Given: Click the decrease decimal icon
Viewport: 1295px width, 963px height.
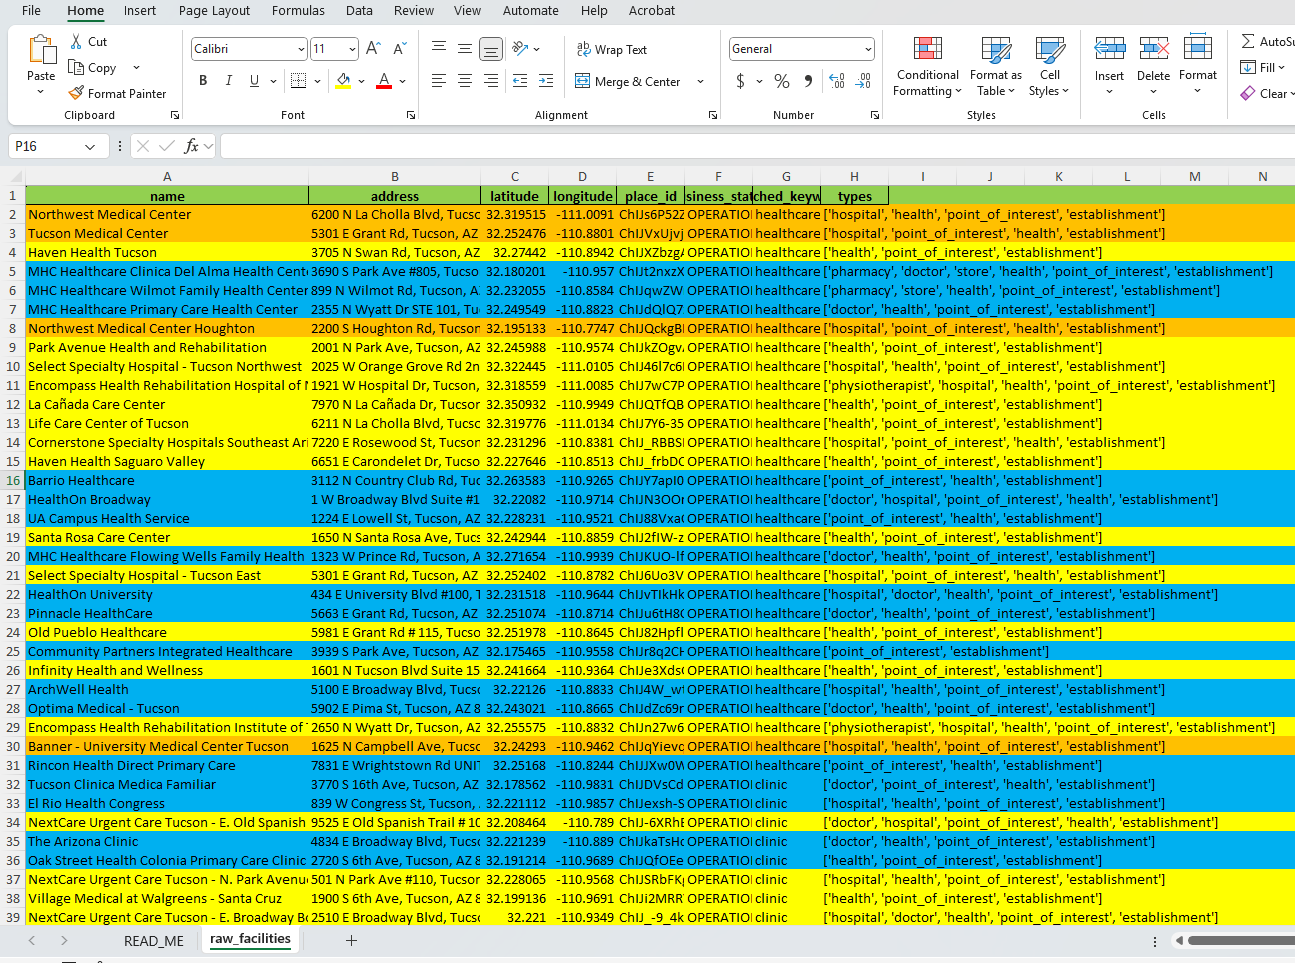Looking at the screenshot, I should click(x=863, y=81).
